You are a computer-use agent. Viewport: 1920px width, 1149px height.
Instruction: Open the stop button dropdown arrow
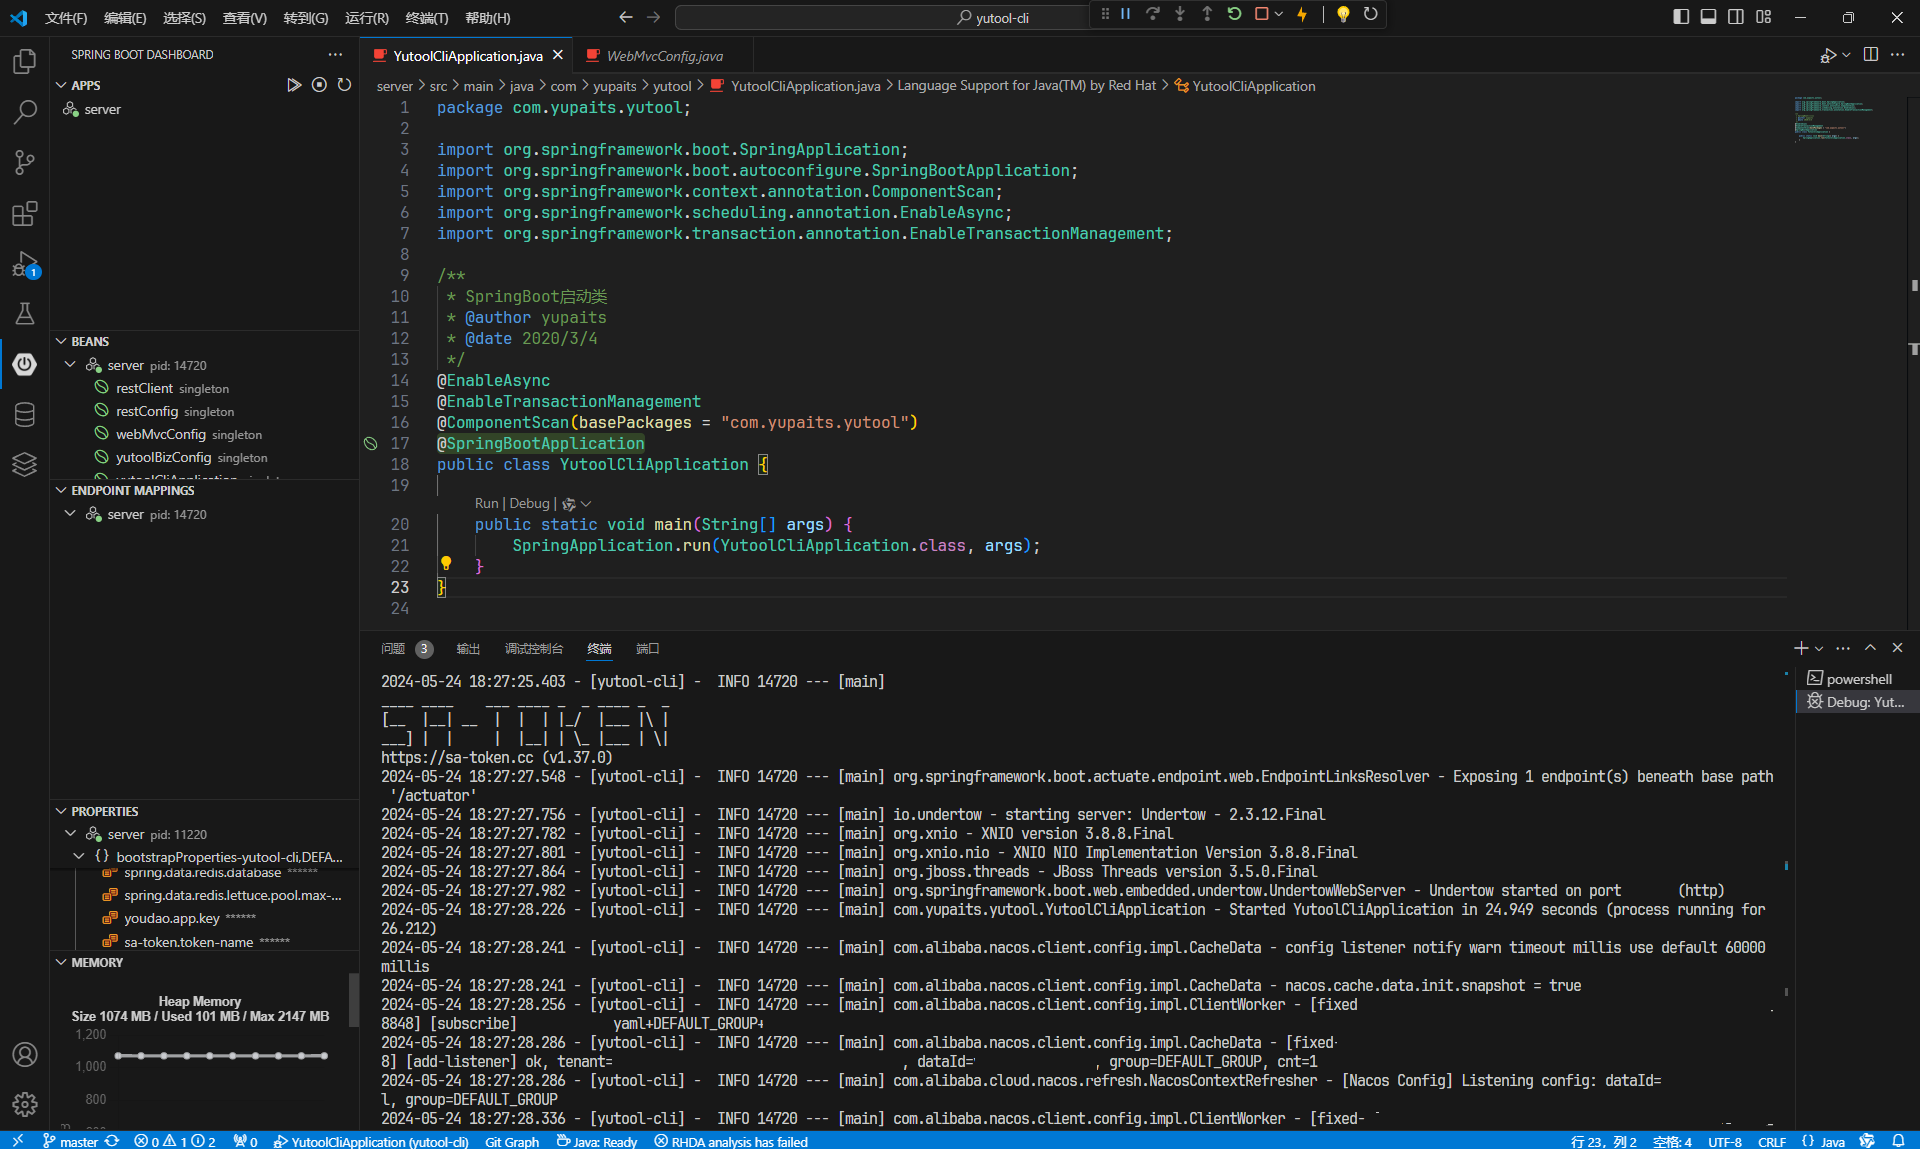1279,14
